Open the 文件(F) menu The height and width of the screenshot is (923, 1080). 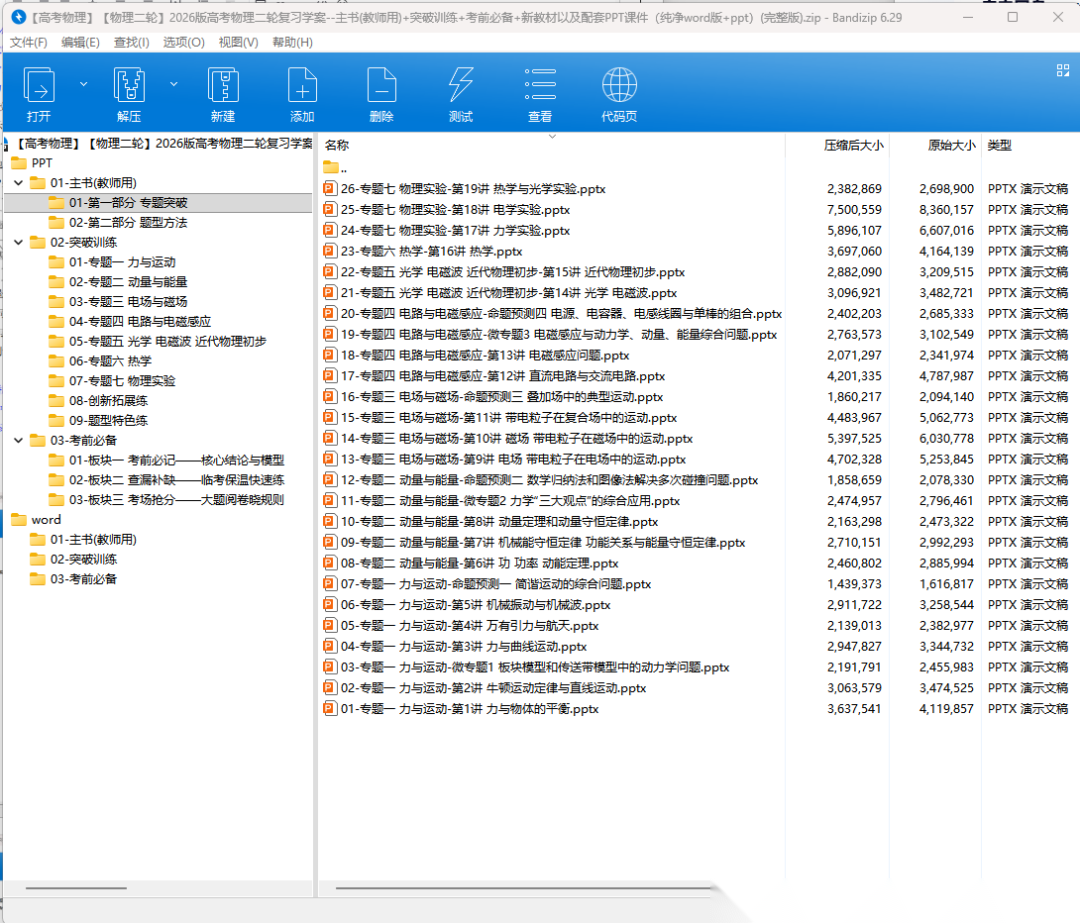point(28,42)
